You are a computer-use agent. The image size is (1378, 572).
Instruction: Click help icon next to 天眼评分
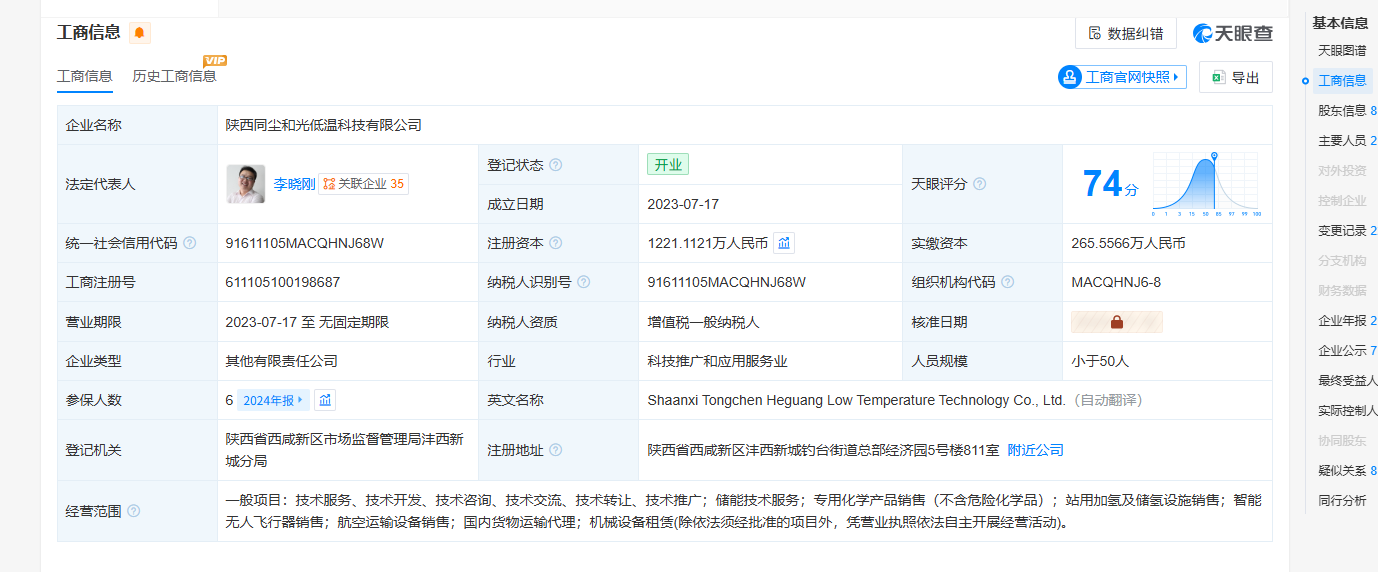[980, 184]
